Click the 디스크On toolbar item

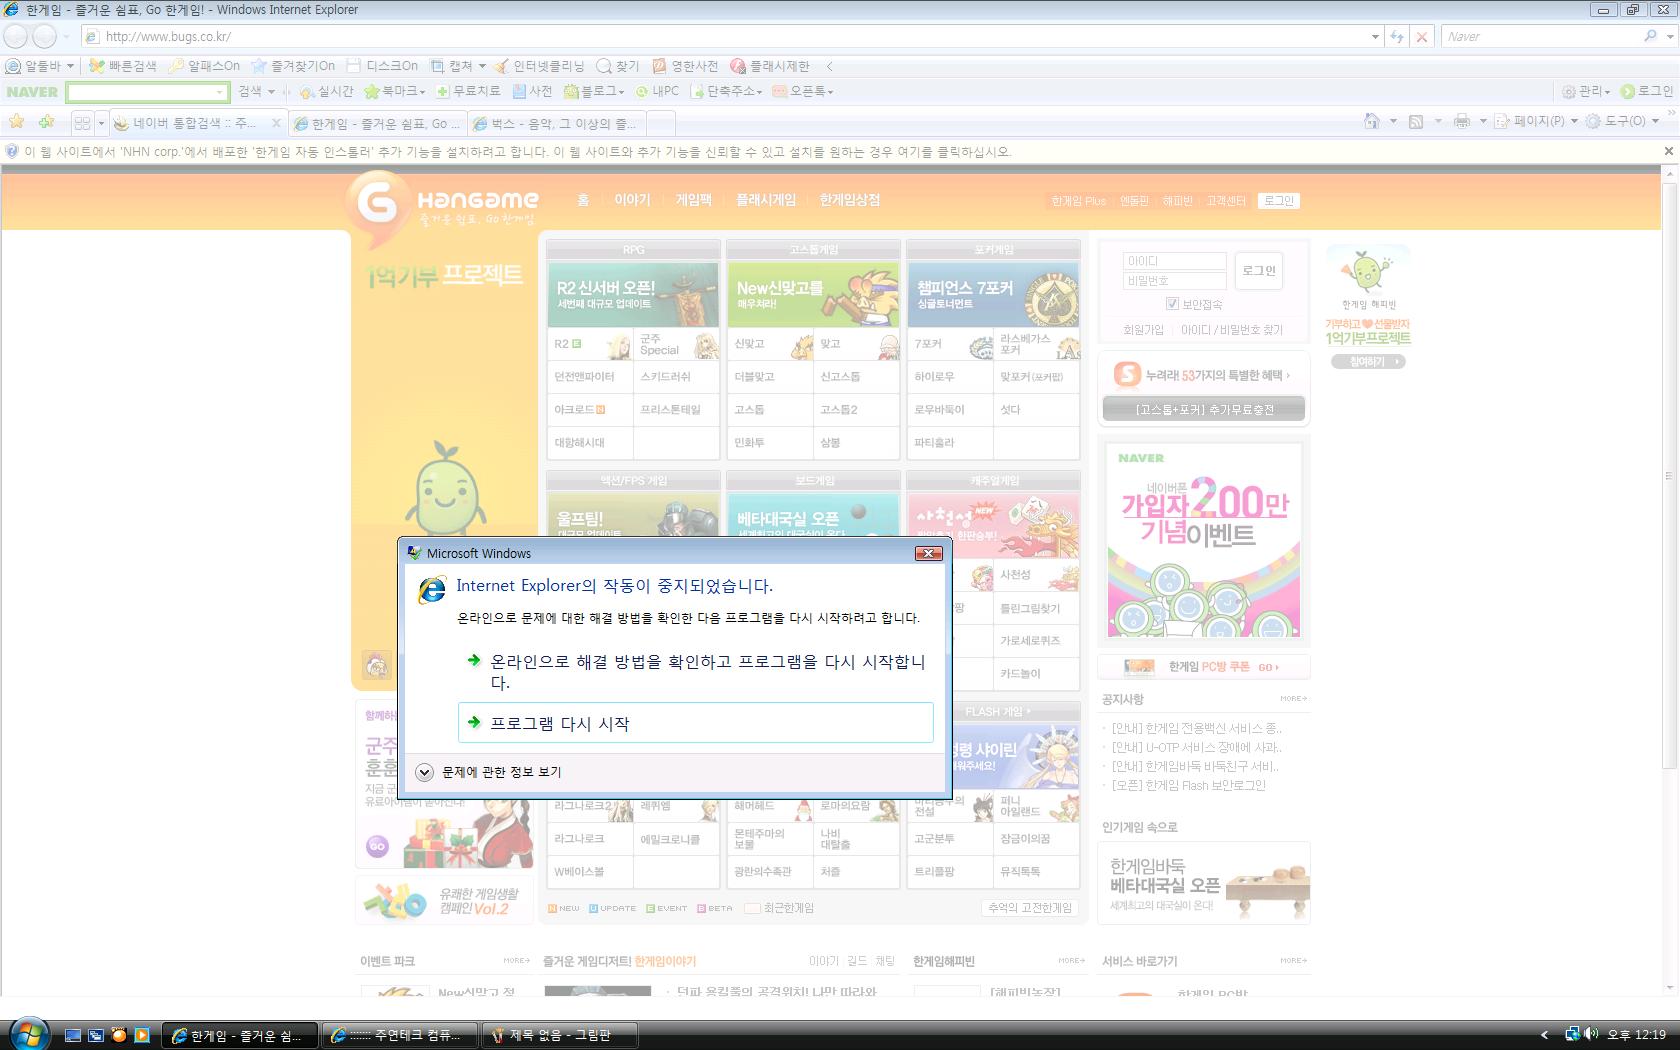[x=382, y=66]
